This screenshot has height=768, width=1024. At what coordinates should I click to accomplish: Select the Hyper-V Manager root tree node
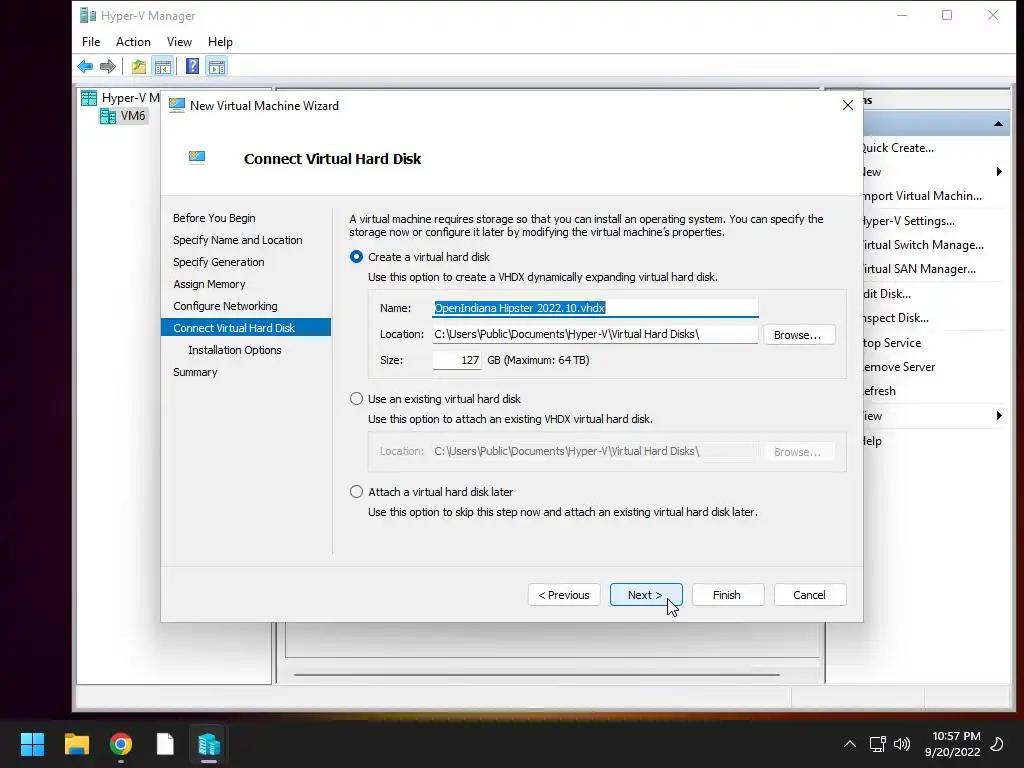[x=121, y=98]
